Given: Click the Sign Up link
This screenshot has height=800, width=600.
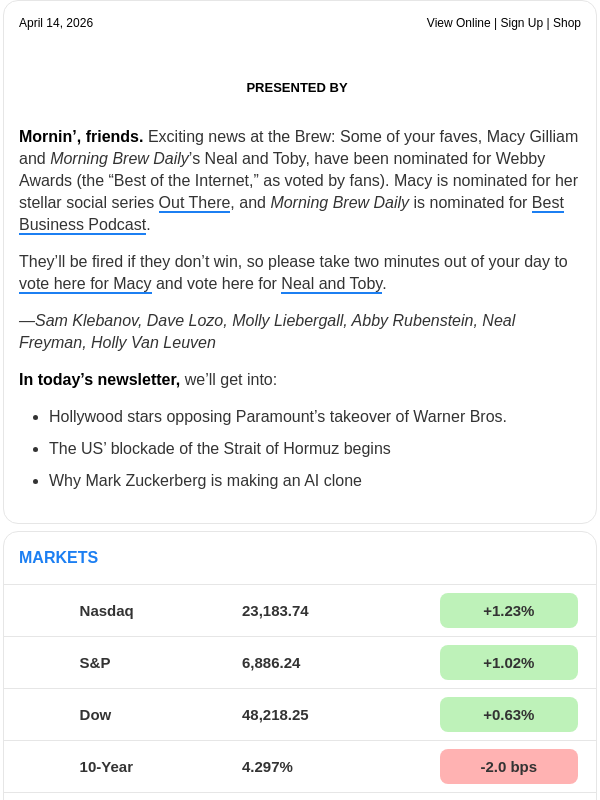Looking at the screenshot, I should pos(521,23).
